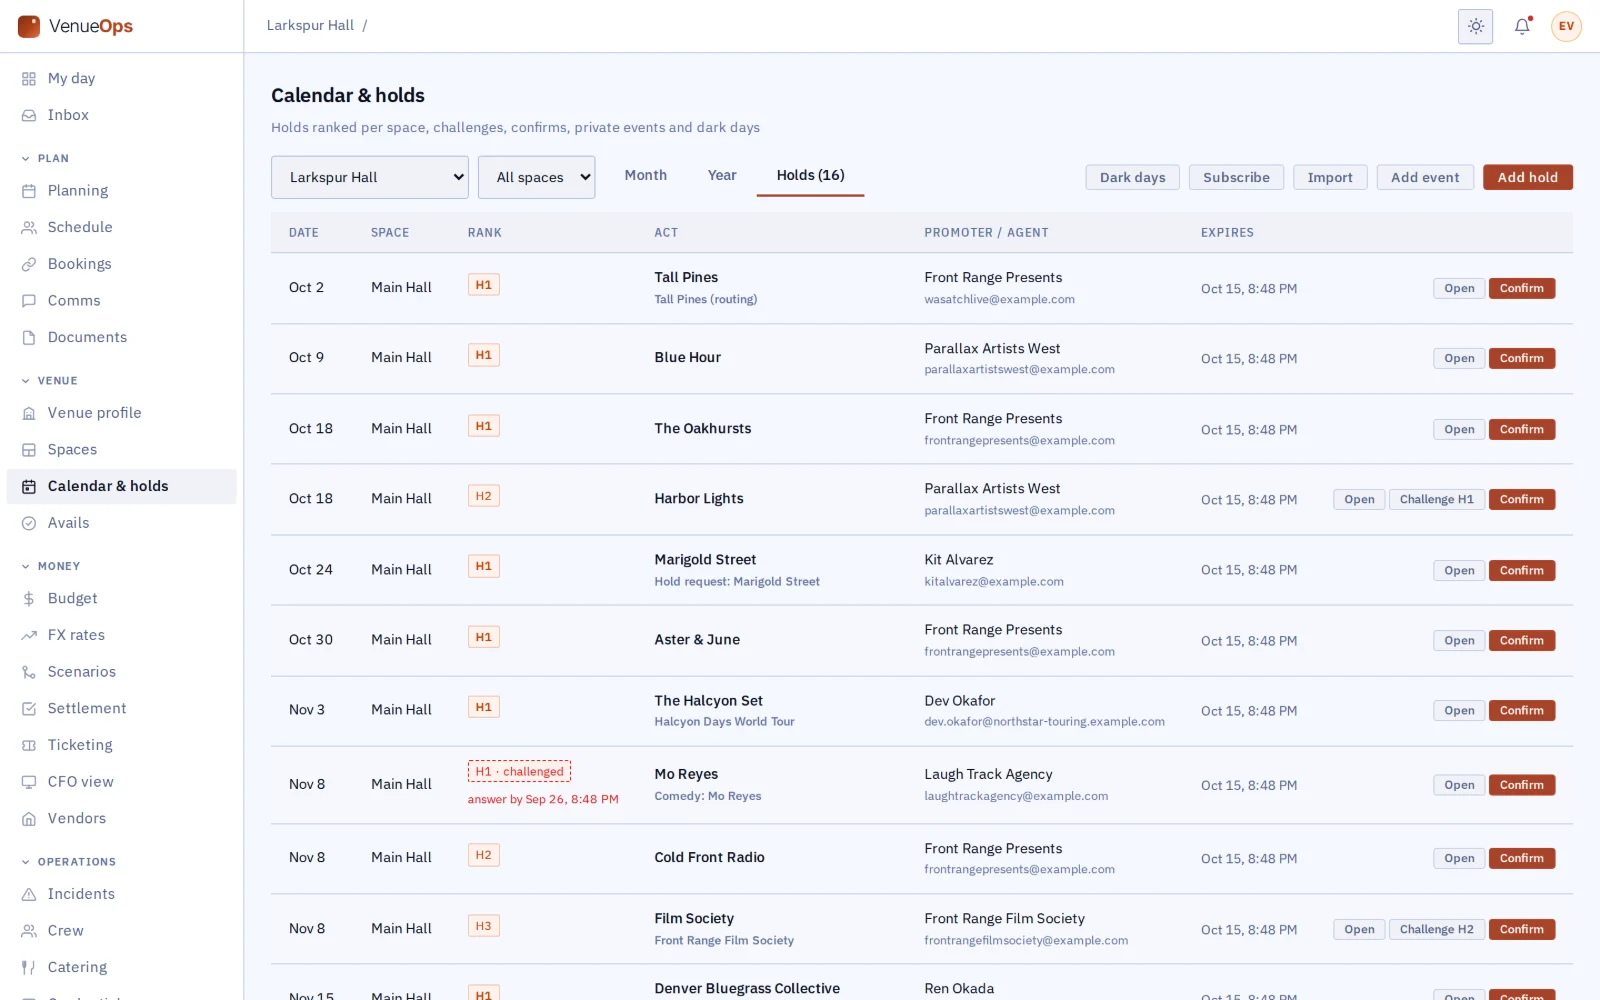Open the Inbox sidebar icon
This screenshot has height=1000, width=1600.
tap(29, 116)
